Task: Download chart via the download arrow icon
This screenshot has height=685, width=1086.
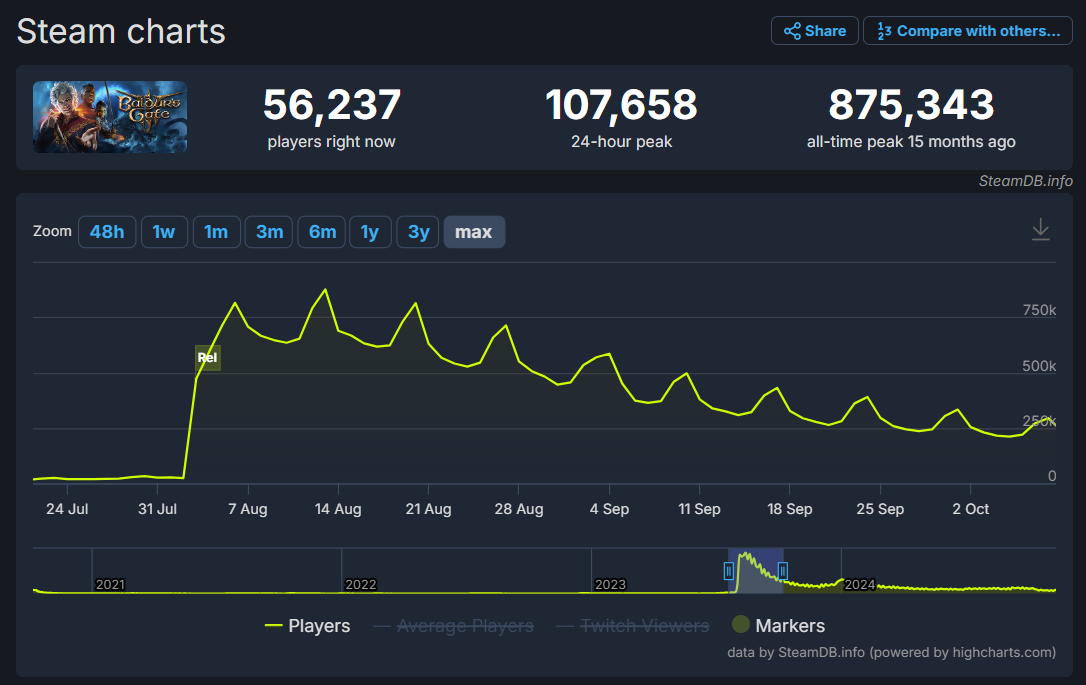Action: (x=1040, y=229)
